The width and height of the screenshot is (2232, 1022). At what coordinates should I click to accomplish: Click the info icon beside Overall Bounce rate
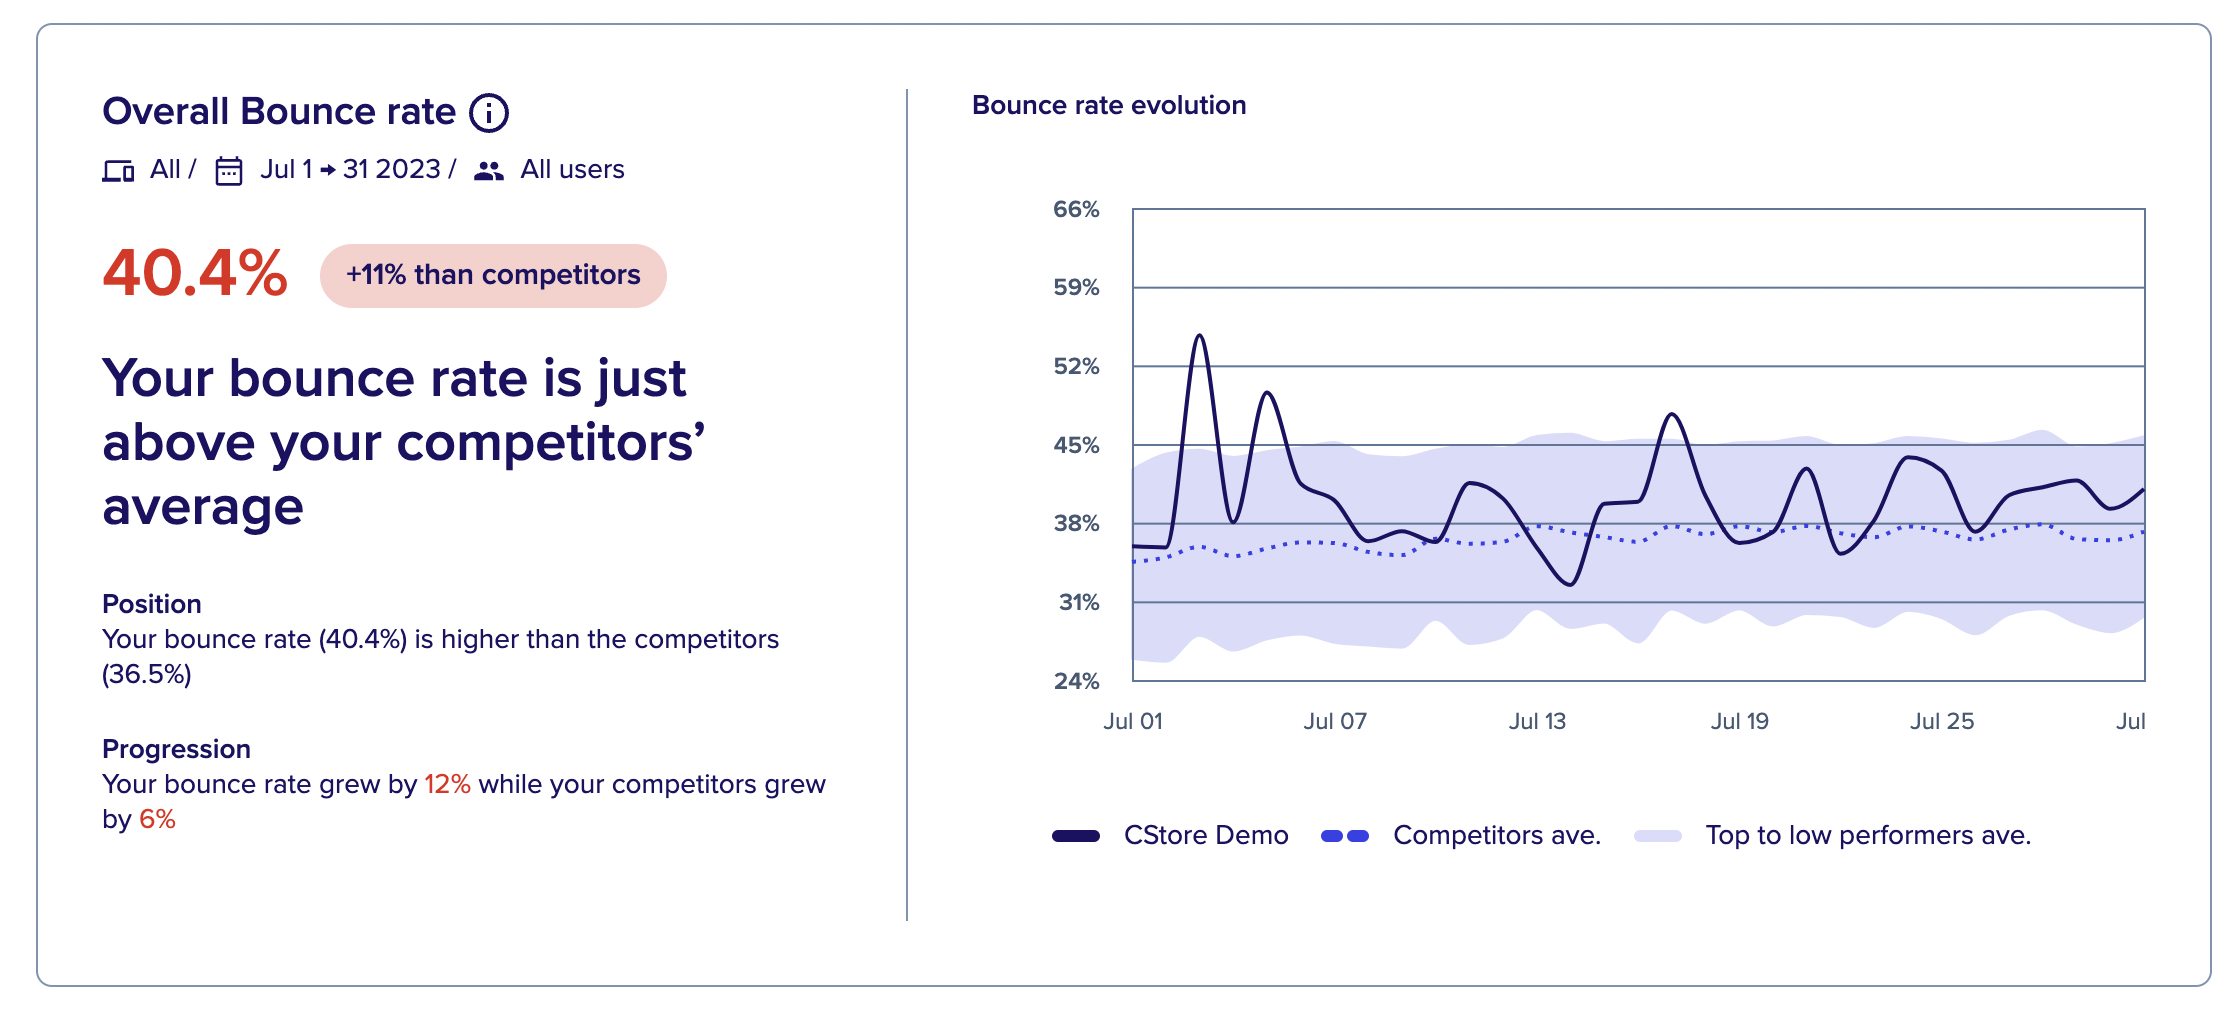(489, 113)
